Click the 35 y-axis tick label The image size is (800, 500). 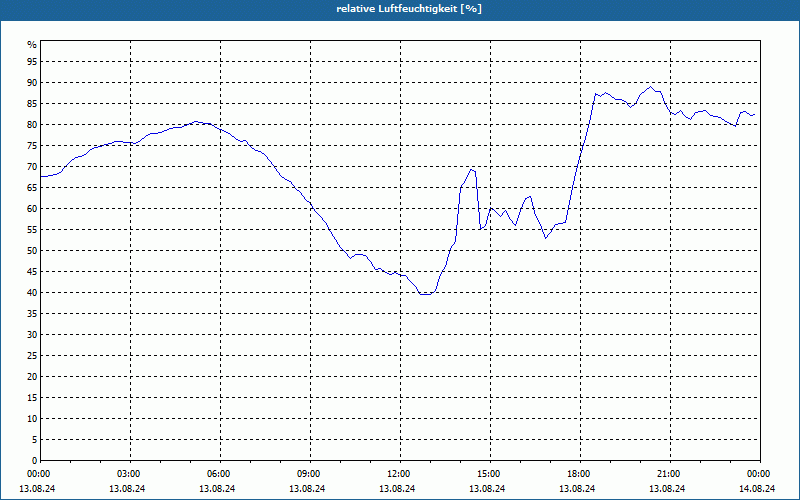pyautogui.click(x=32, y=314)
